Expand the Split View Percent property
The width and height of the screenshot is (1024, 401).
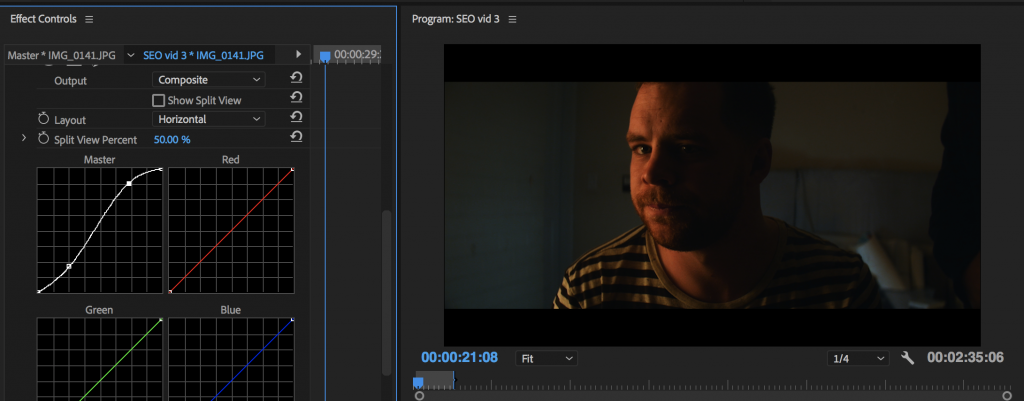(x=24, y=138)
